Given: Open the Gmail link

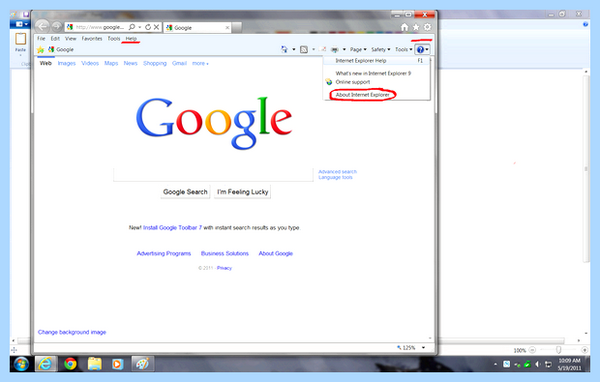Looking at the screenshot, I should 179,63.
